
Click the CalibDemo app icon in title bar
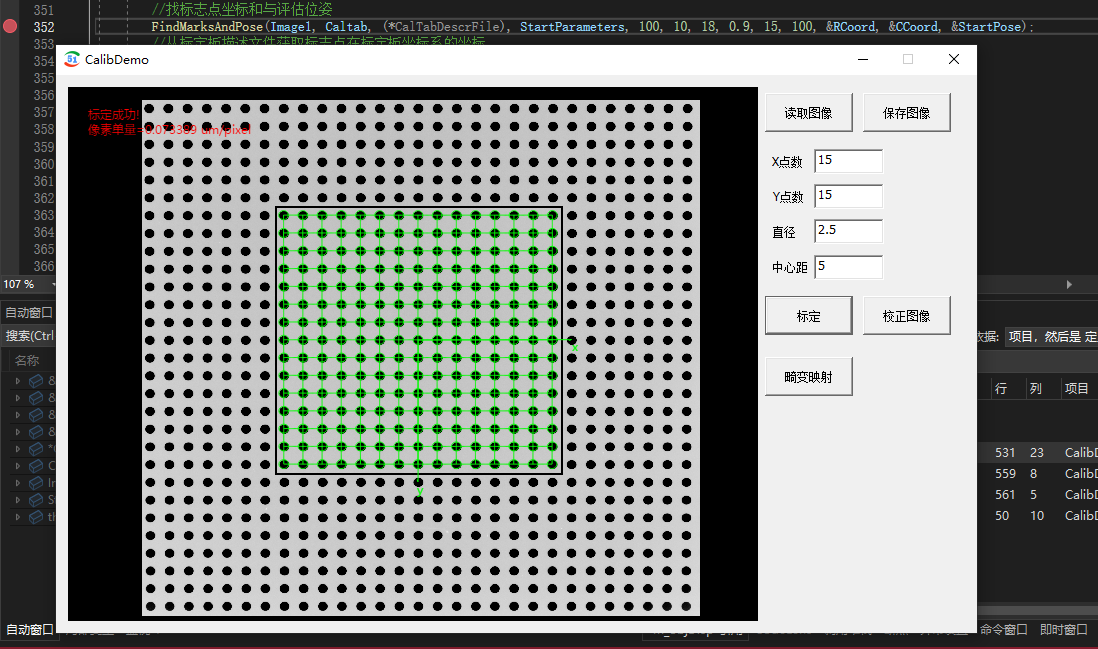[x=71, y=60]
